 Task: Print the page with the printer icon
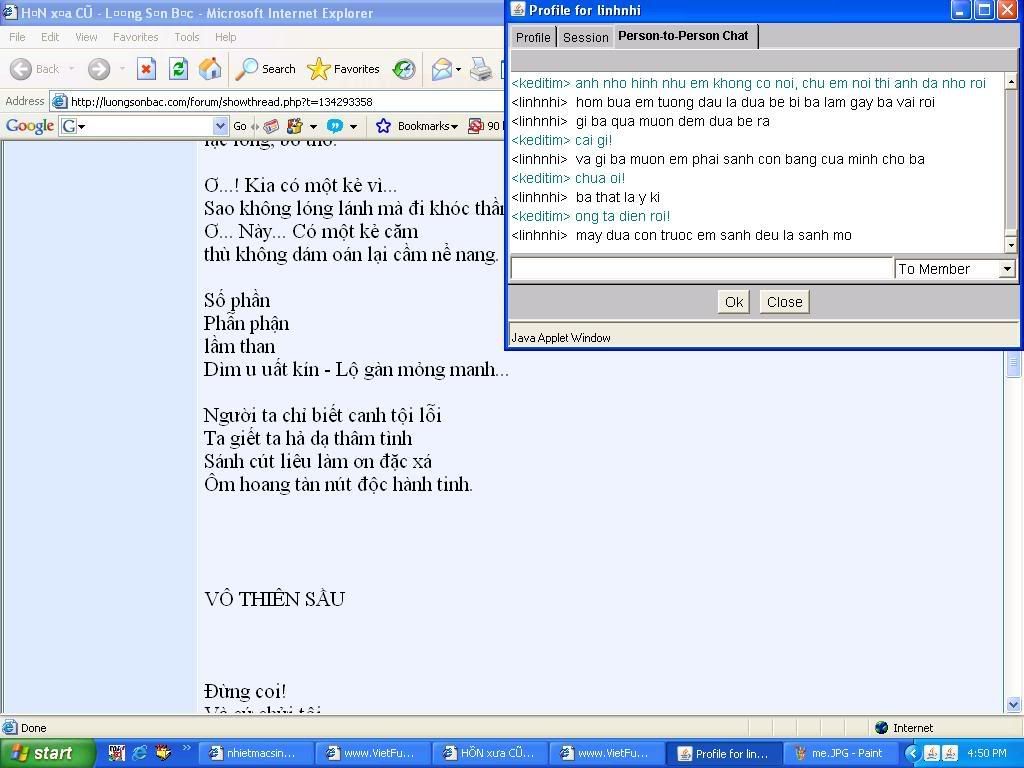481,69
